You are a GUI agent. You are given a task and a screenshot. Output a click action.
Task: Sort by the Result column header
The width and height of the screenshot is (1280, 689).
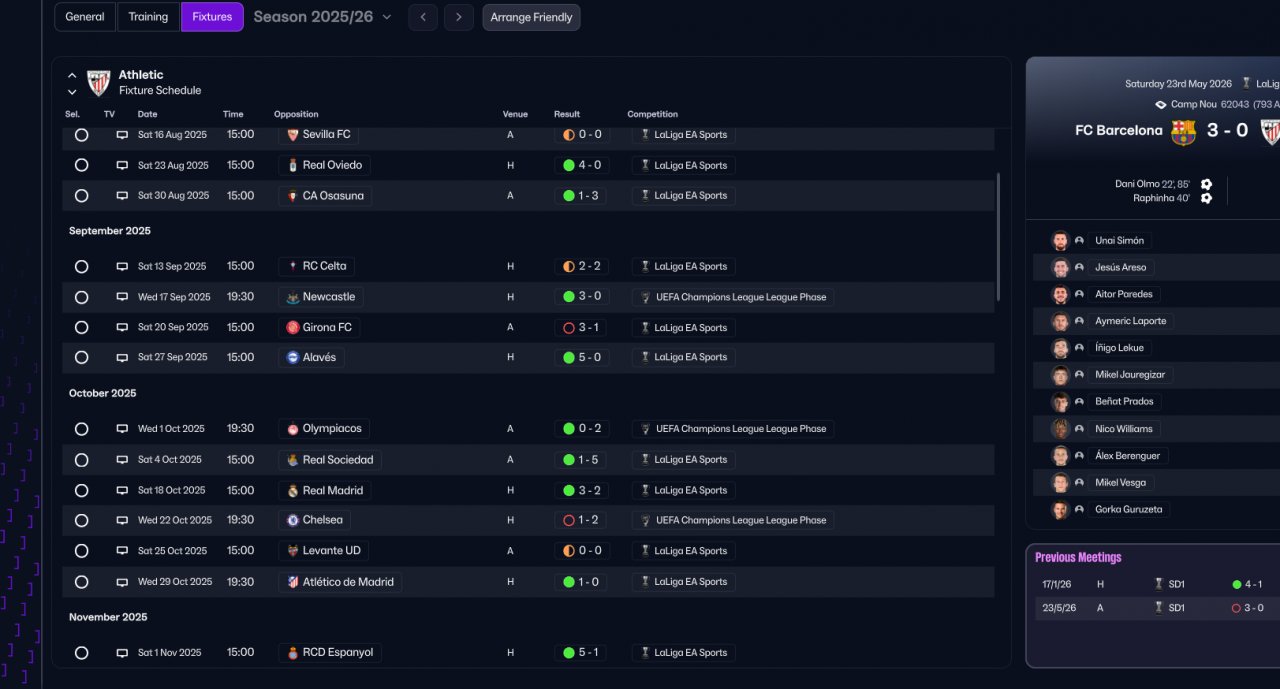(567, 114)
